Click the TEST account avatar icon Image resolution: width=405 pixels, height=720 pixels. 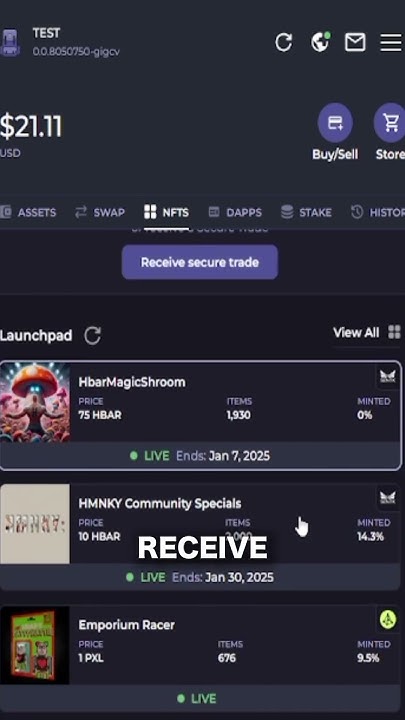[x=10, y=43]
